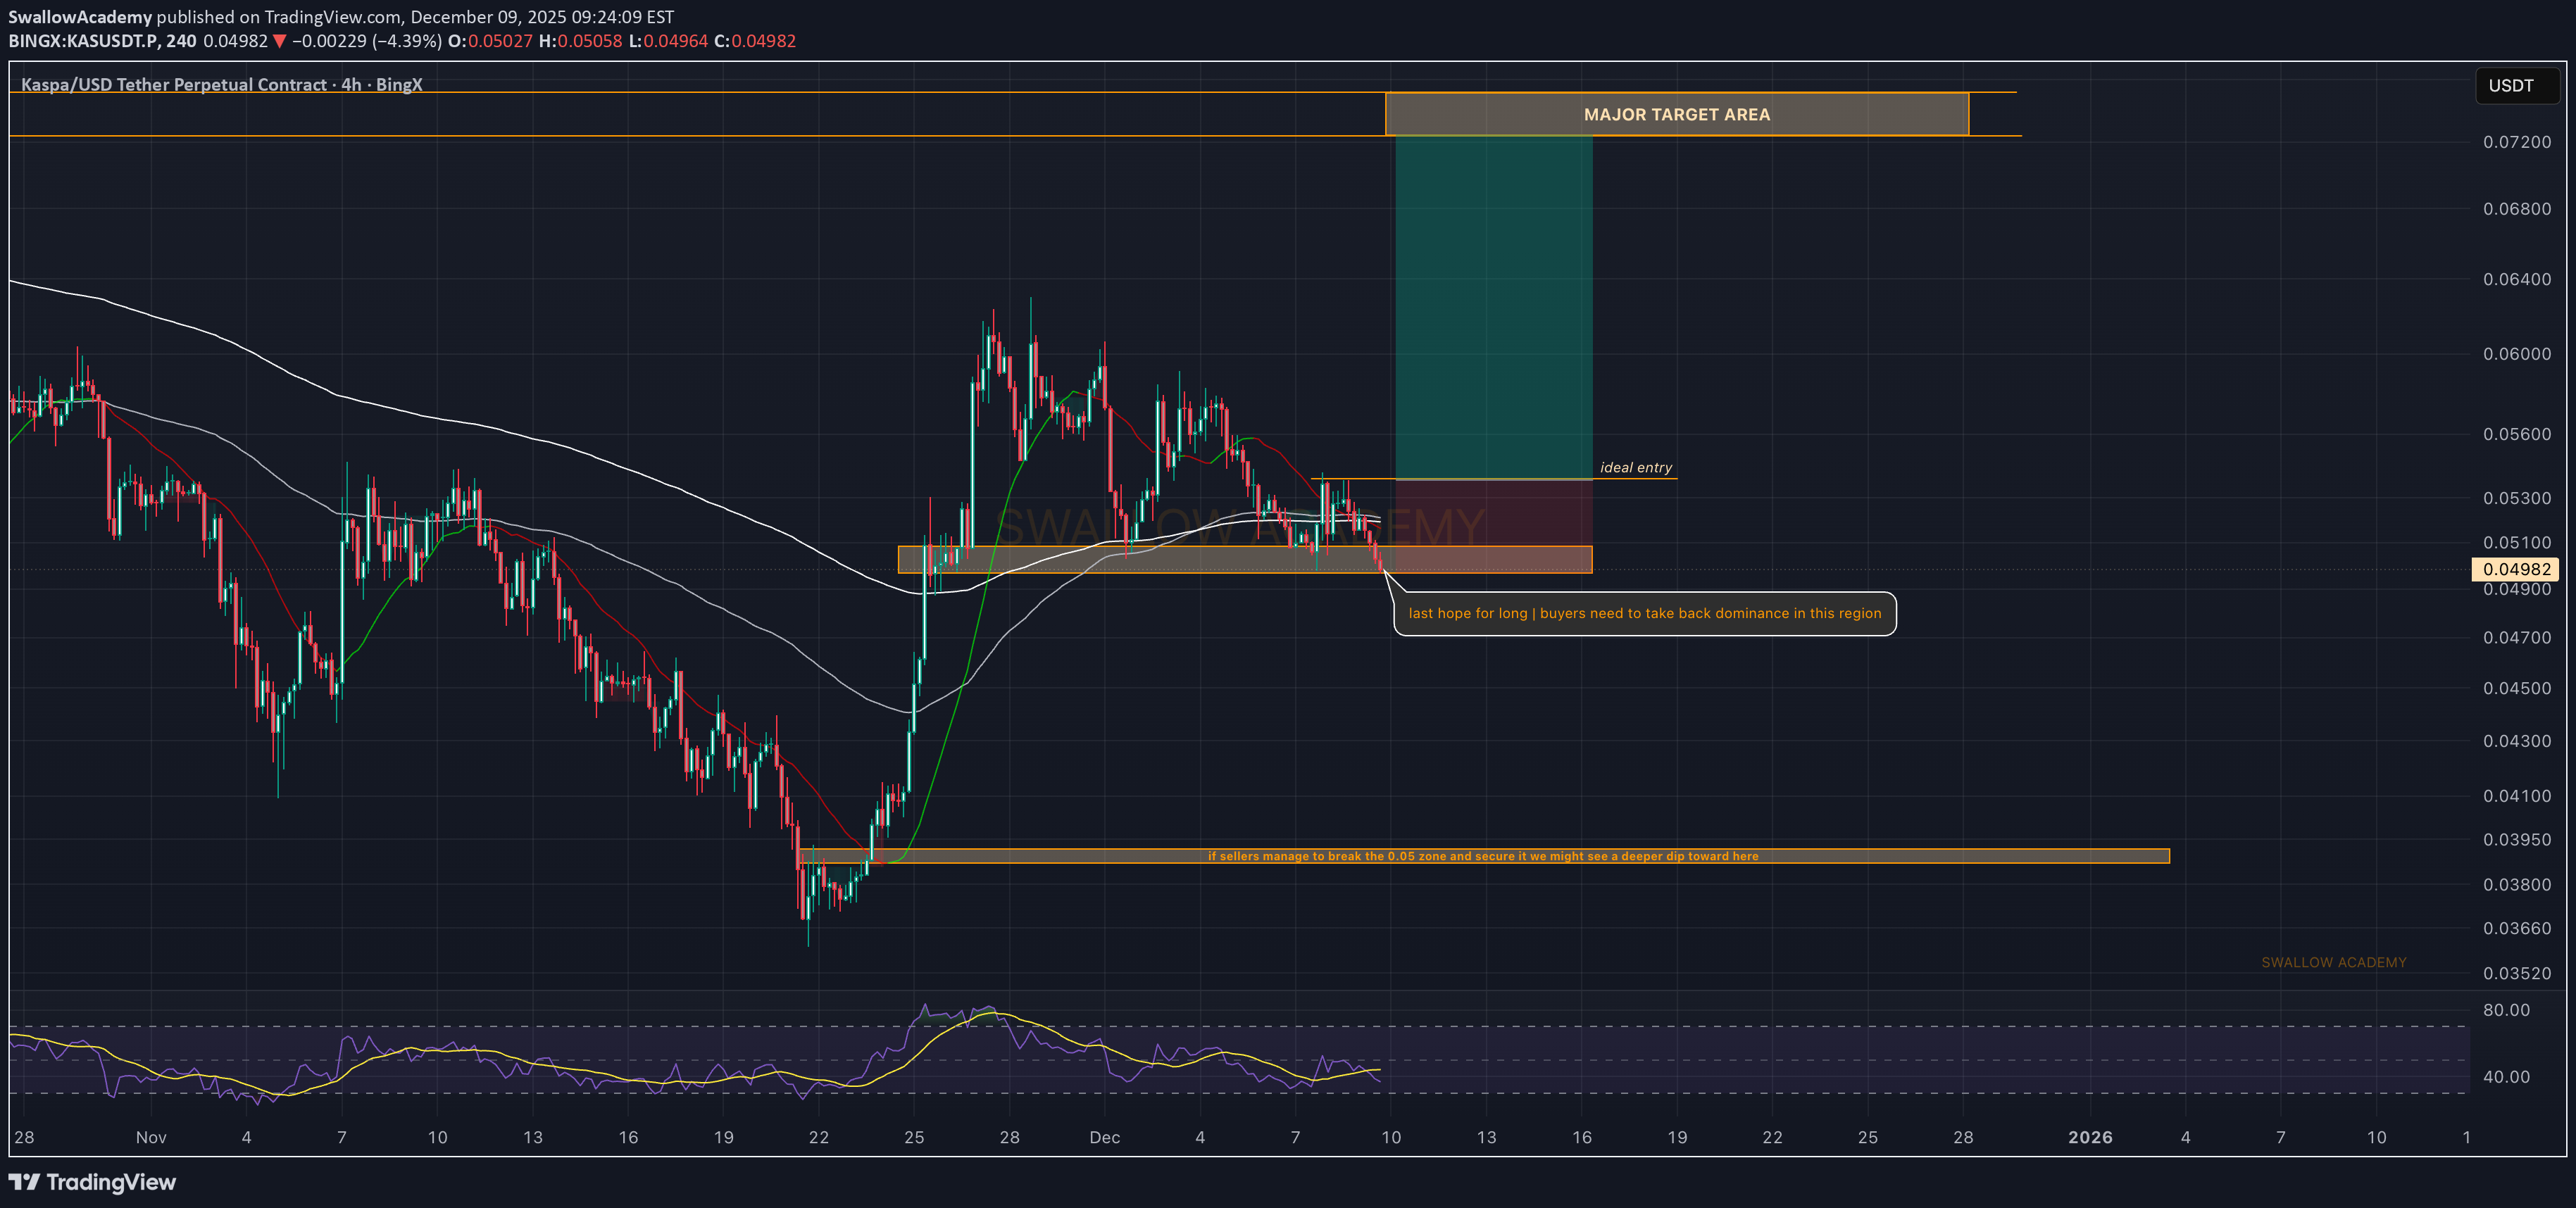Select the MAJOR TARGET AREA box
This screenshot has width=2576, height=1208.
pos(1676,114)
